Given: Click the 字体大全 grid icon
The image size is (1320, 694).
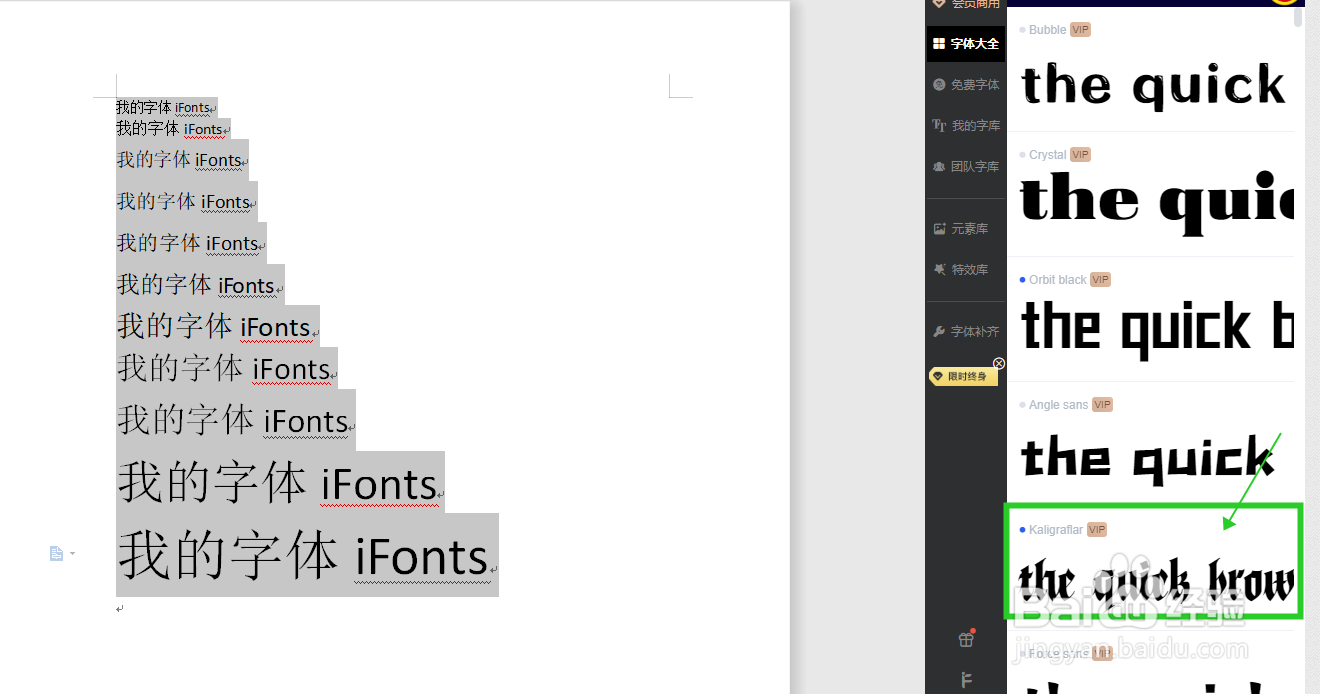Looking at the screenshot, I should tap(939, 44).
